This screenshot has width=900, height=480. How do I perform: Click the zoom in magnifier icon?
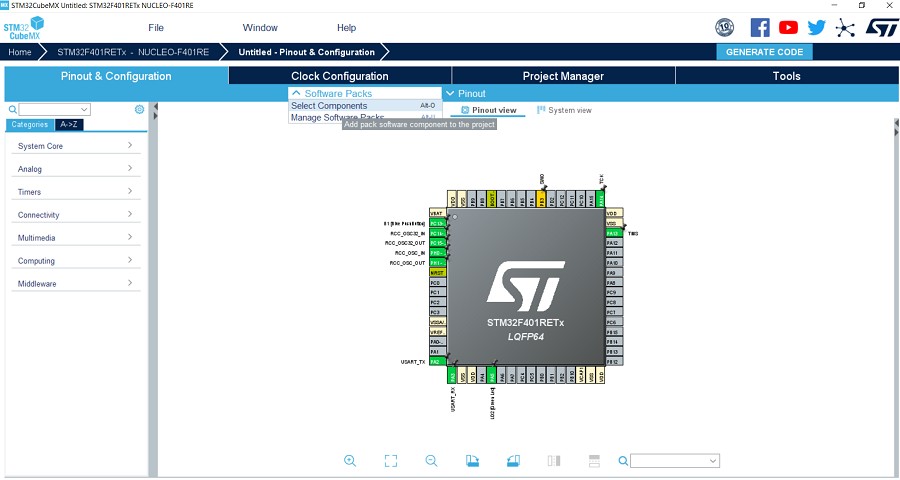click(x=350, y=460)
